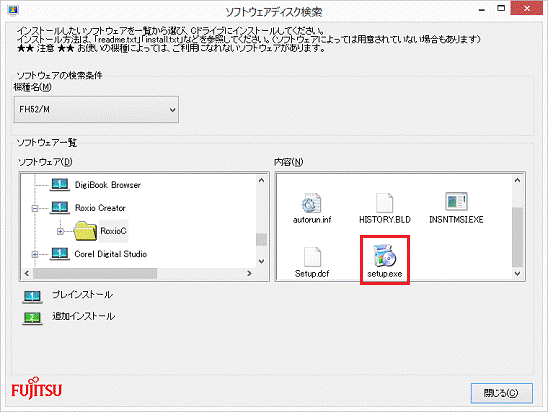Expand the Corel Digital Studio node

(35, 254)
